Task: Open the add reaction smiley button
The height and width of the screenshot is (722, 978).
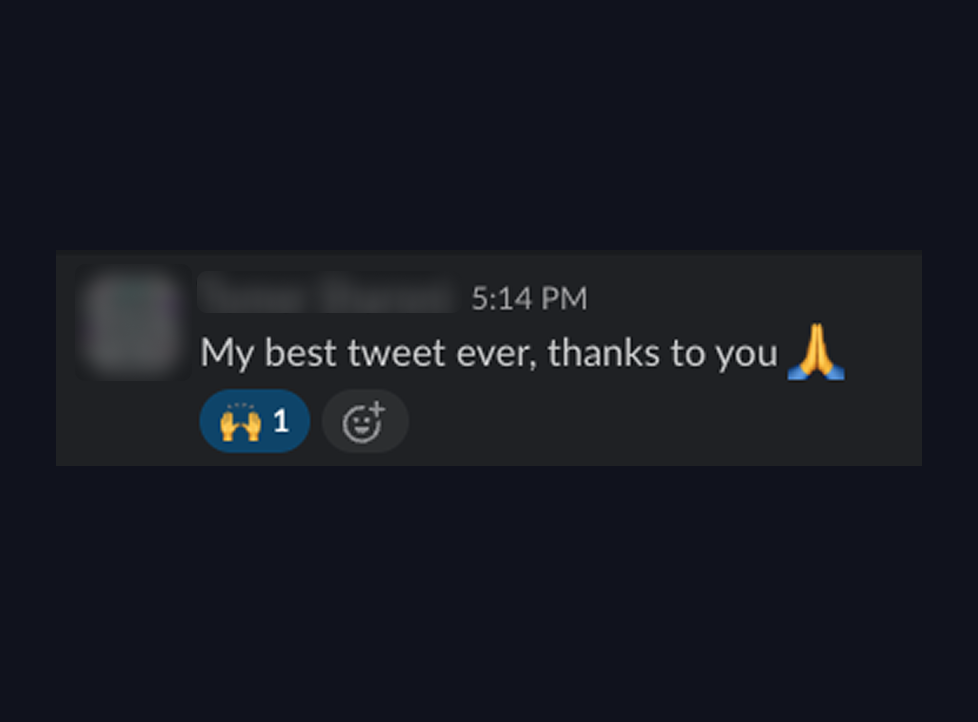Action: [365, 421]
